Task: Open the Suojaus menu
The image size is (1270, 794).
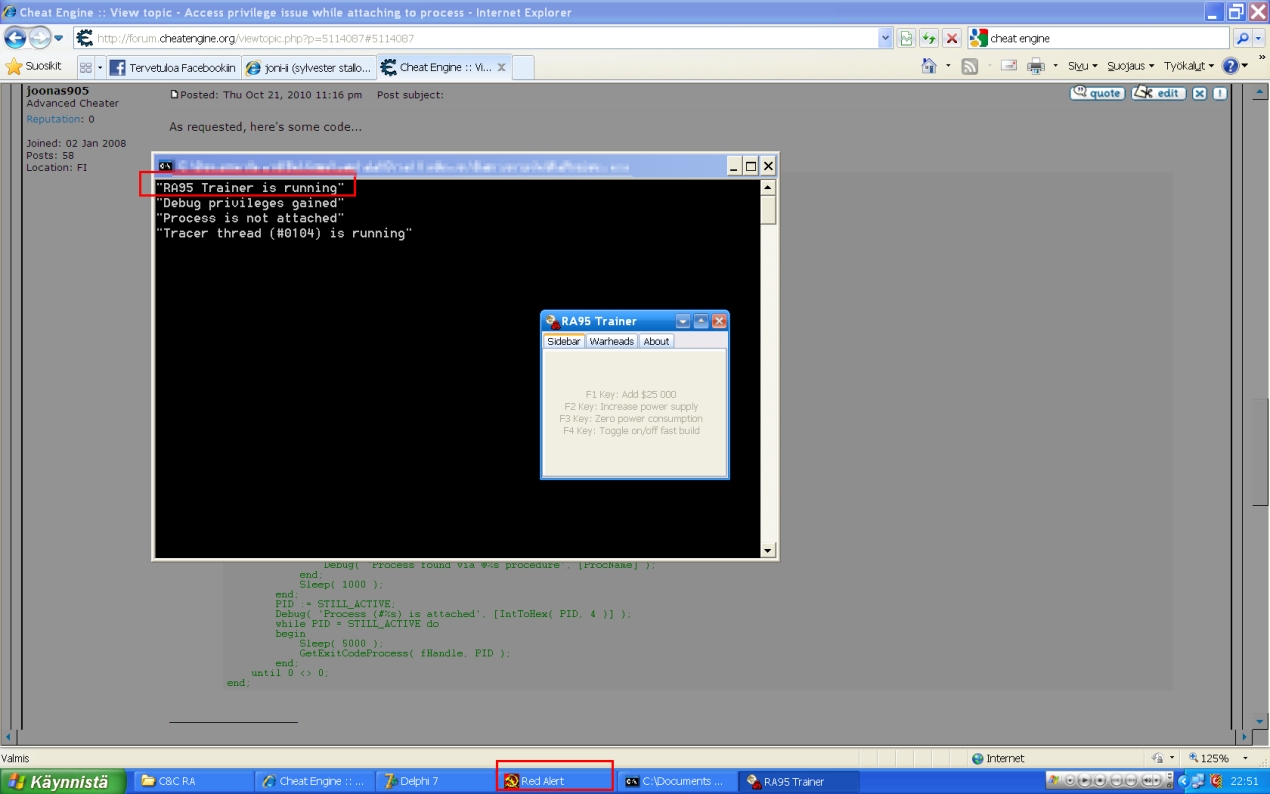Action: pos(1130,66)
